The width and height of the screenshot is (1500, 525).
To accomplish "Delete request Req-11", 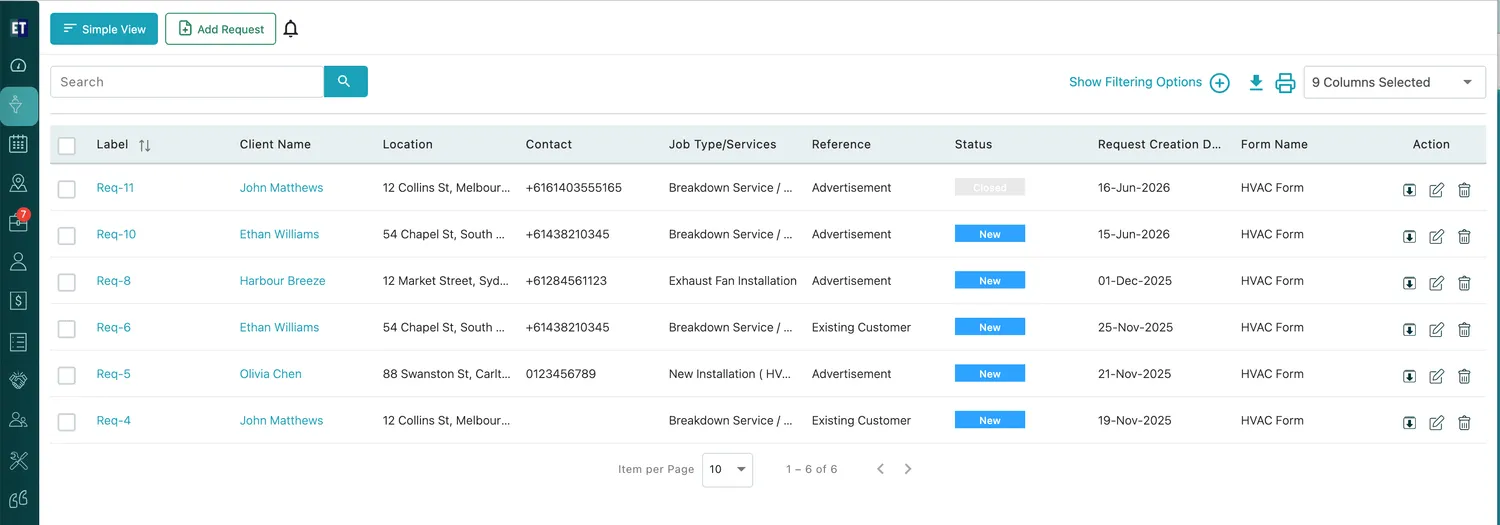I will (1464, 190).
